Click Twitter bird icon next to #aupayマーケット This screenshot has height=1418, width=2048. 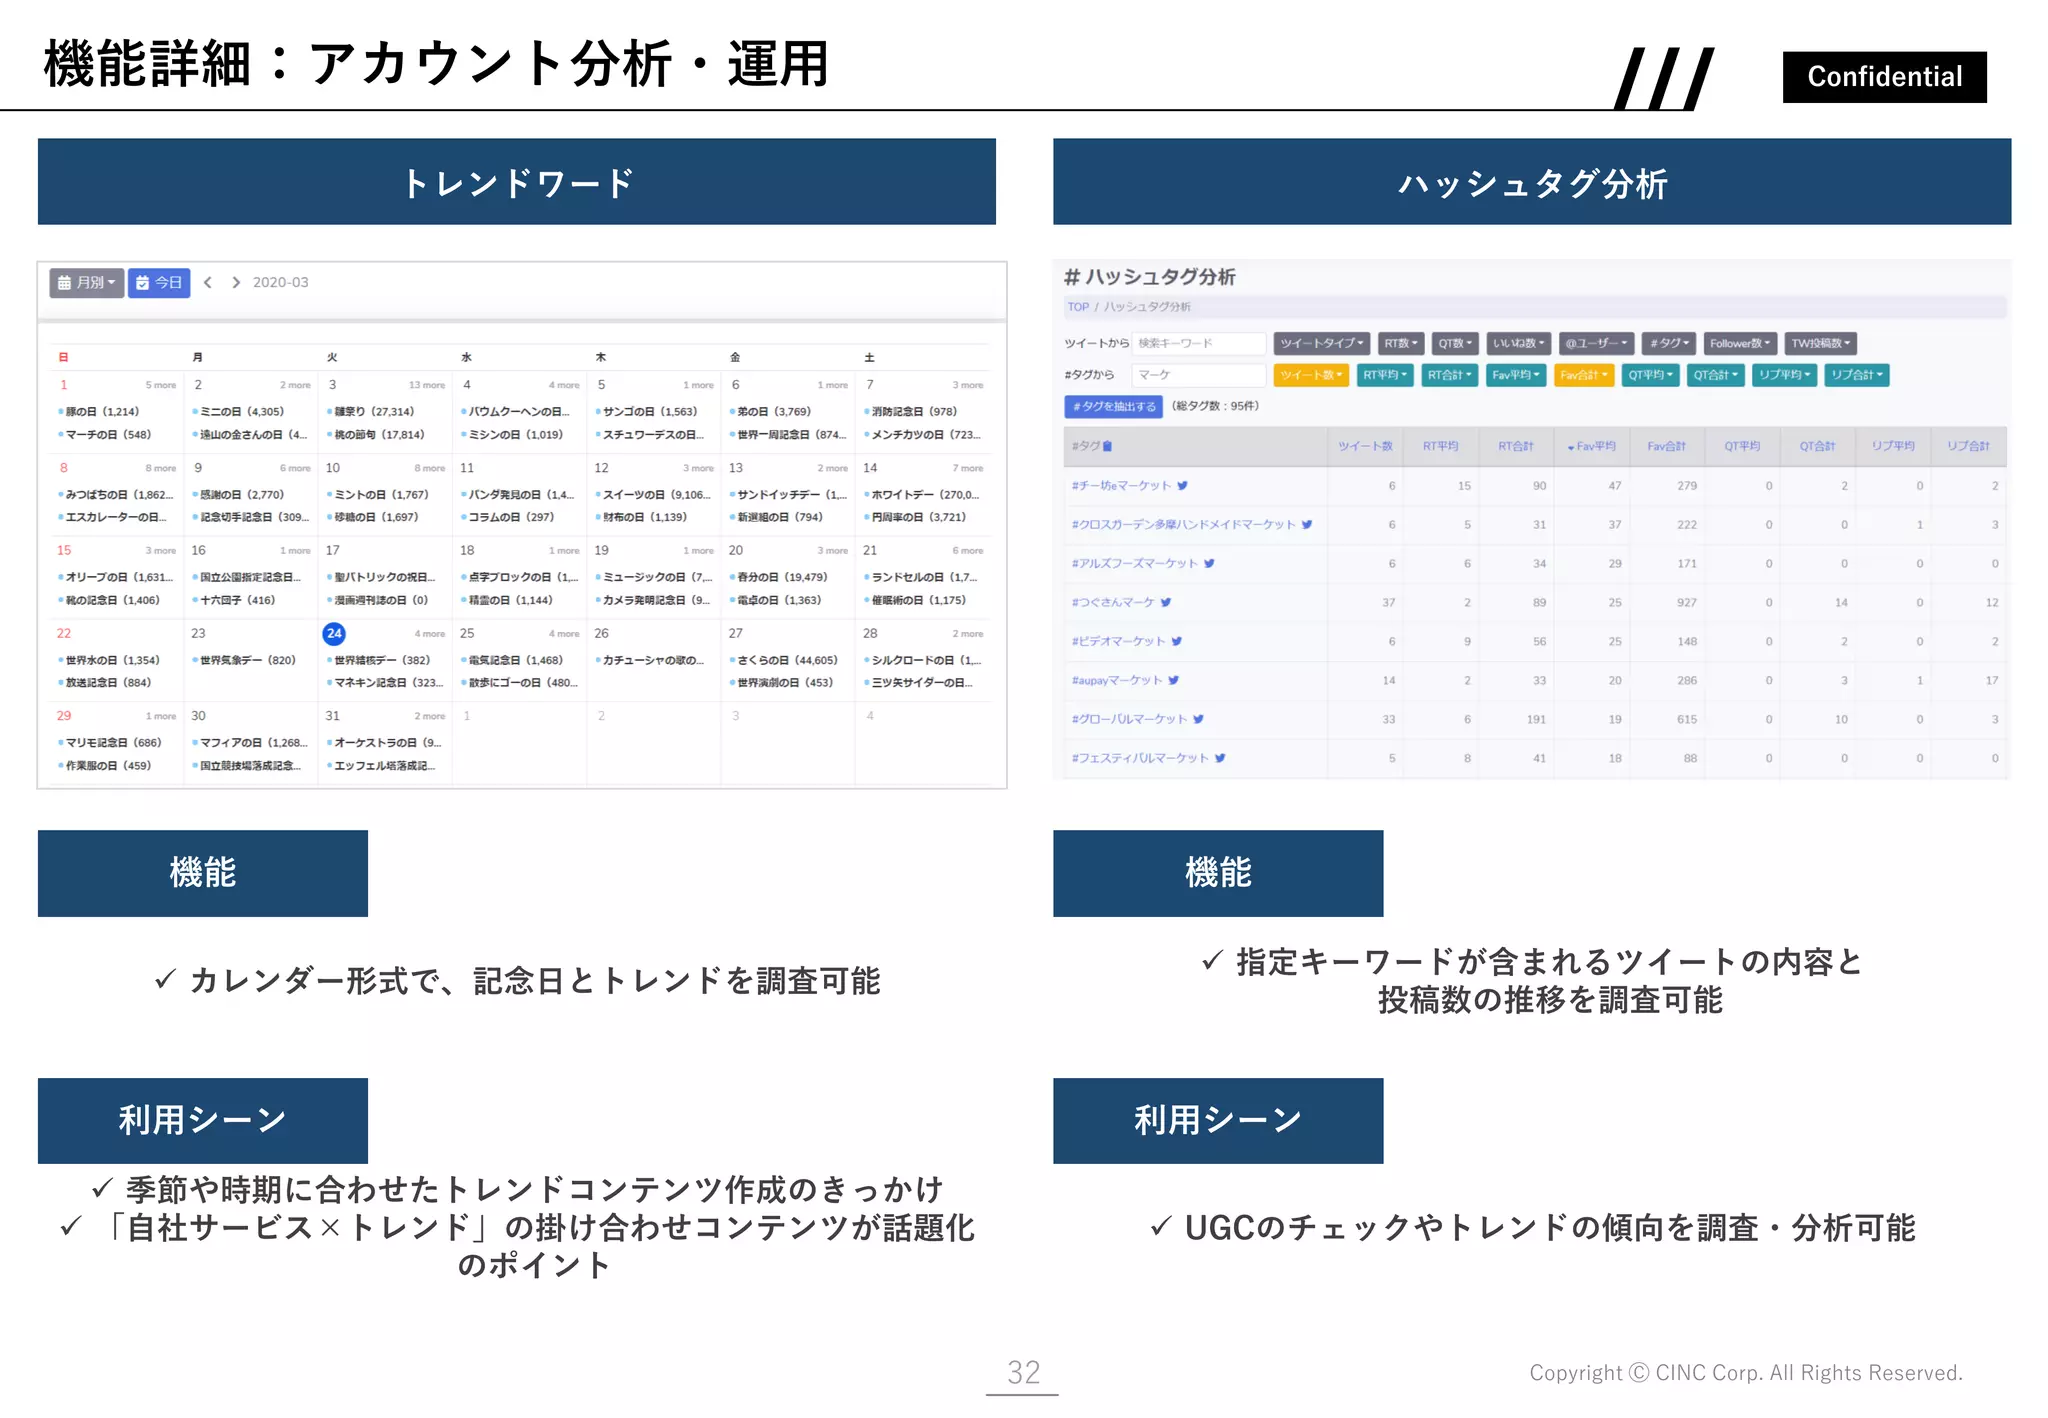pos(1174,681)
